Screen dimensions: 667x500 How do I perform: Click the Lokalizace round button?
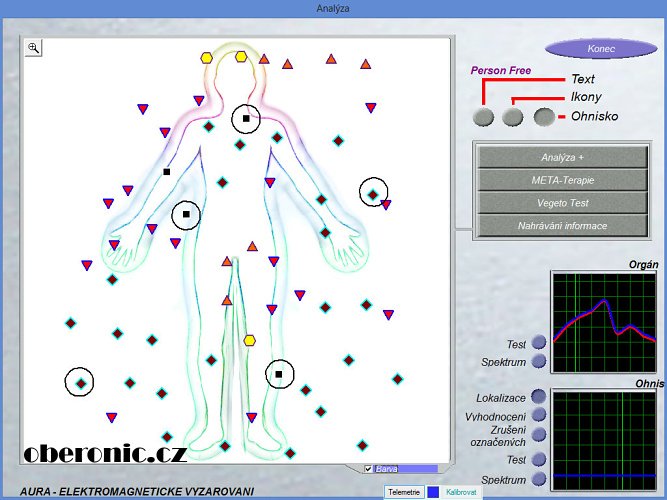coord(539,397)
